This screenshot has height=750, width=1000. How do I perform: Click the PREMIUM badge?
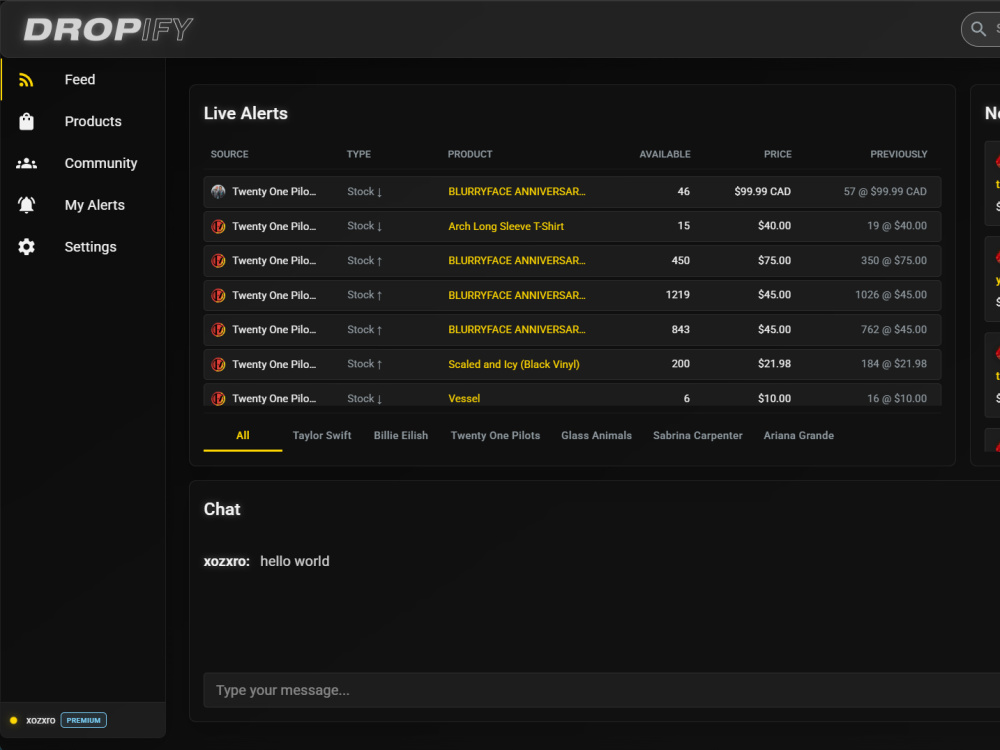tap(84, 720)
